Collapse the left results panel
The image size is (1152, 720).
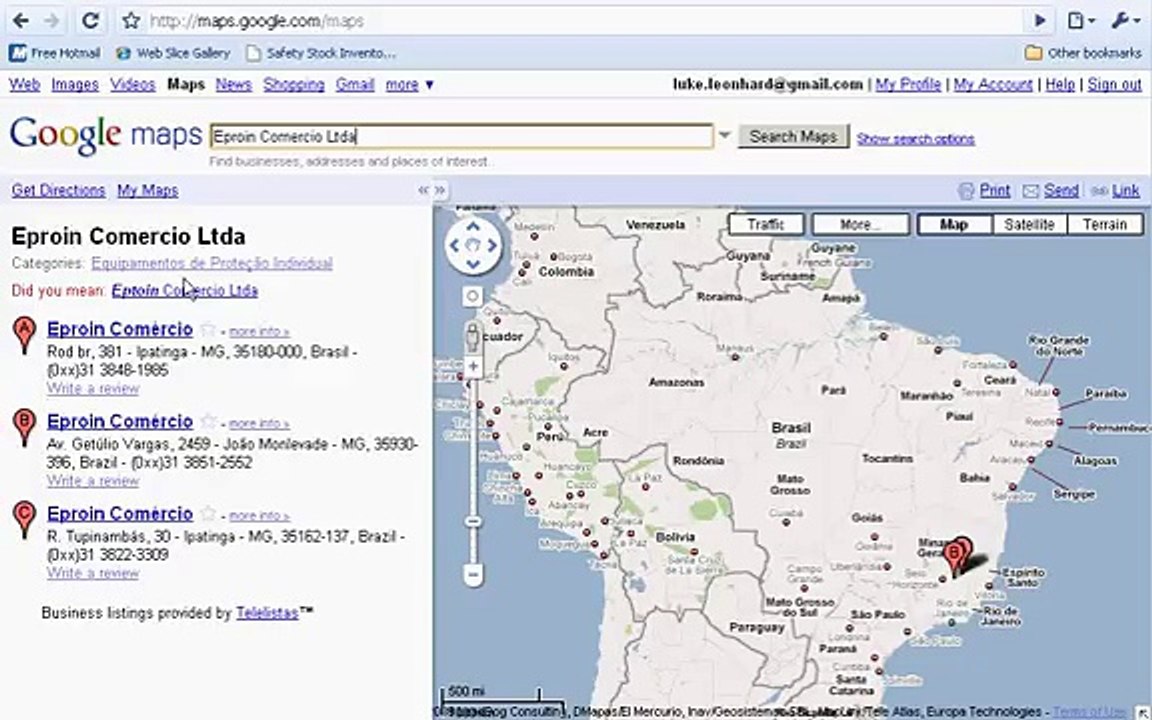click(422, 190)
